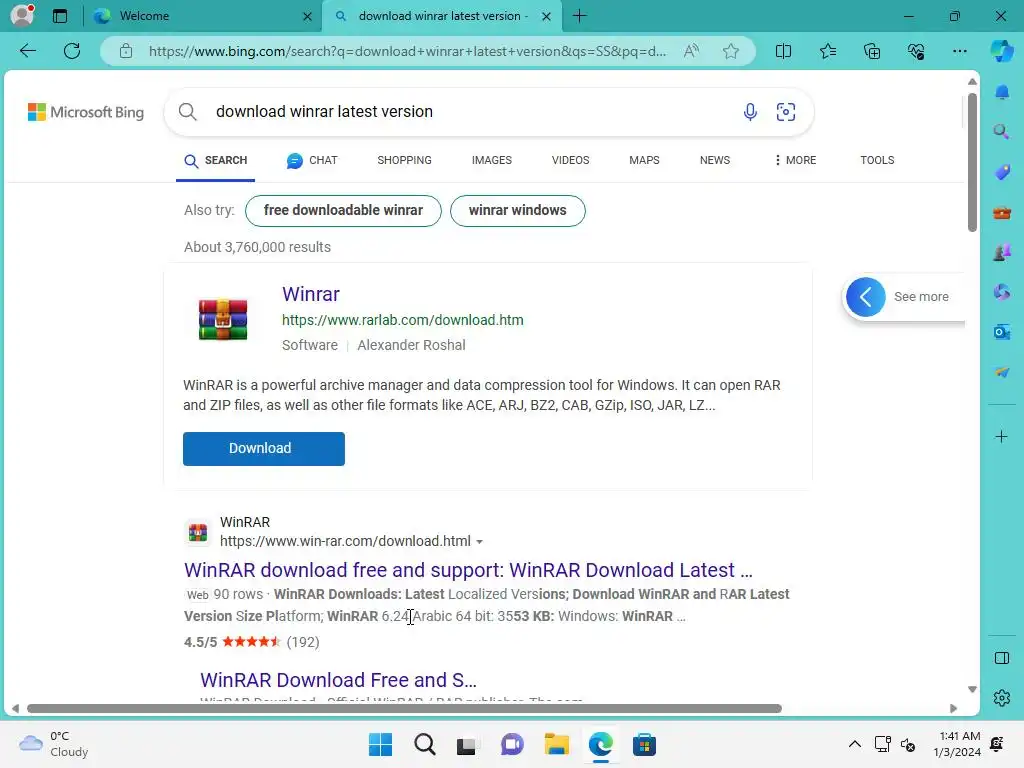Open the tab actions menu icon
This screenshot has height=768, width=1024.
pyautogui.click(x=60, y=16)
